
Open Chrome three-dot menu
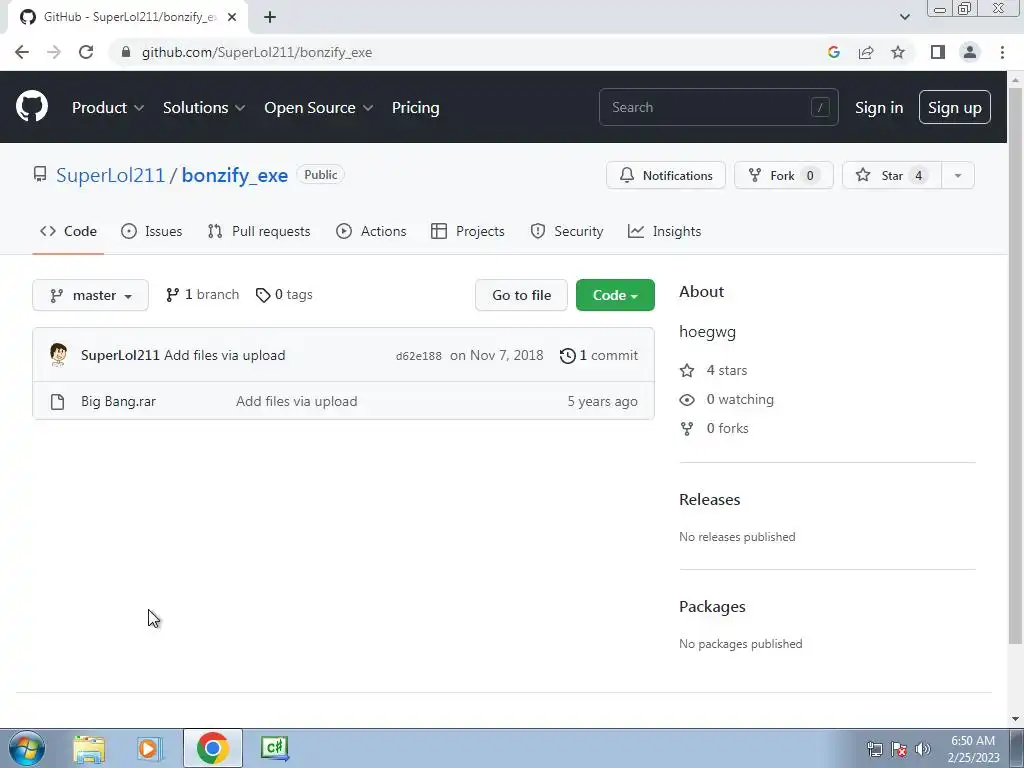click(1002, 52)
